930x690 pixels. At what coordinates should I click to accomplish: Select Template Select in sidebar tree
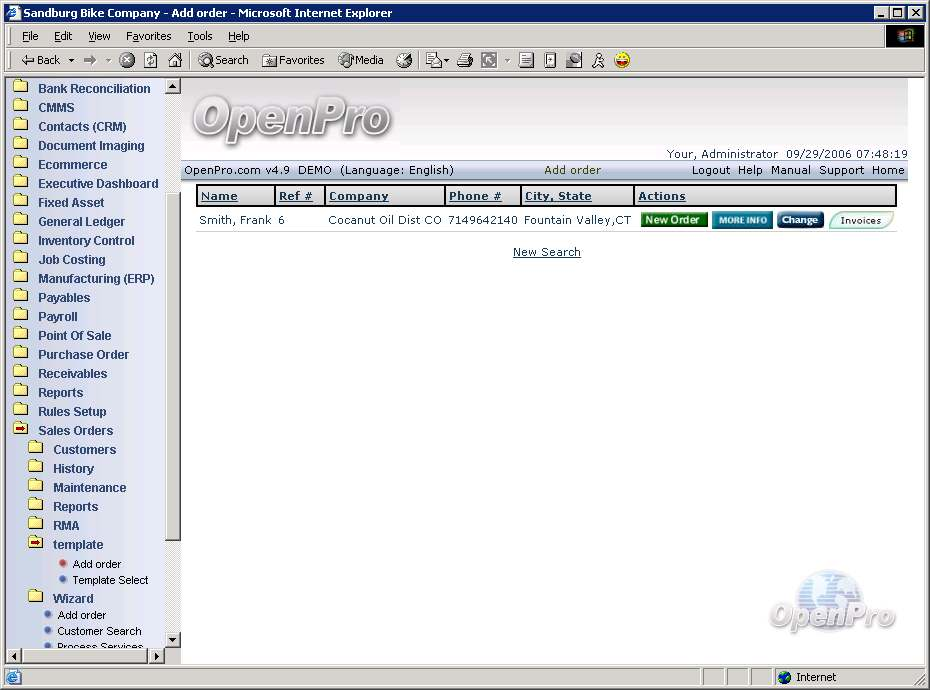click(x=110, y=580)
